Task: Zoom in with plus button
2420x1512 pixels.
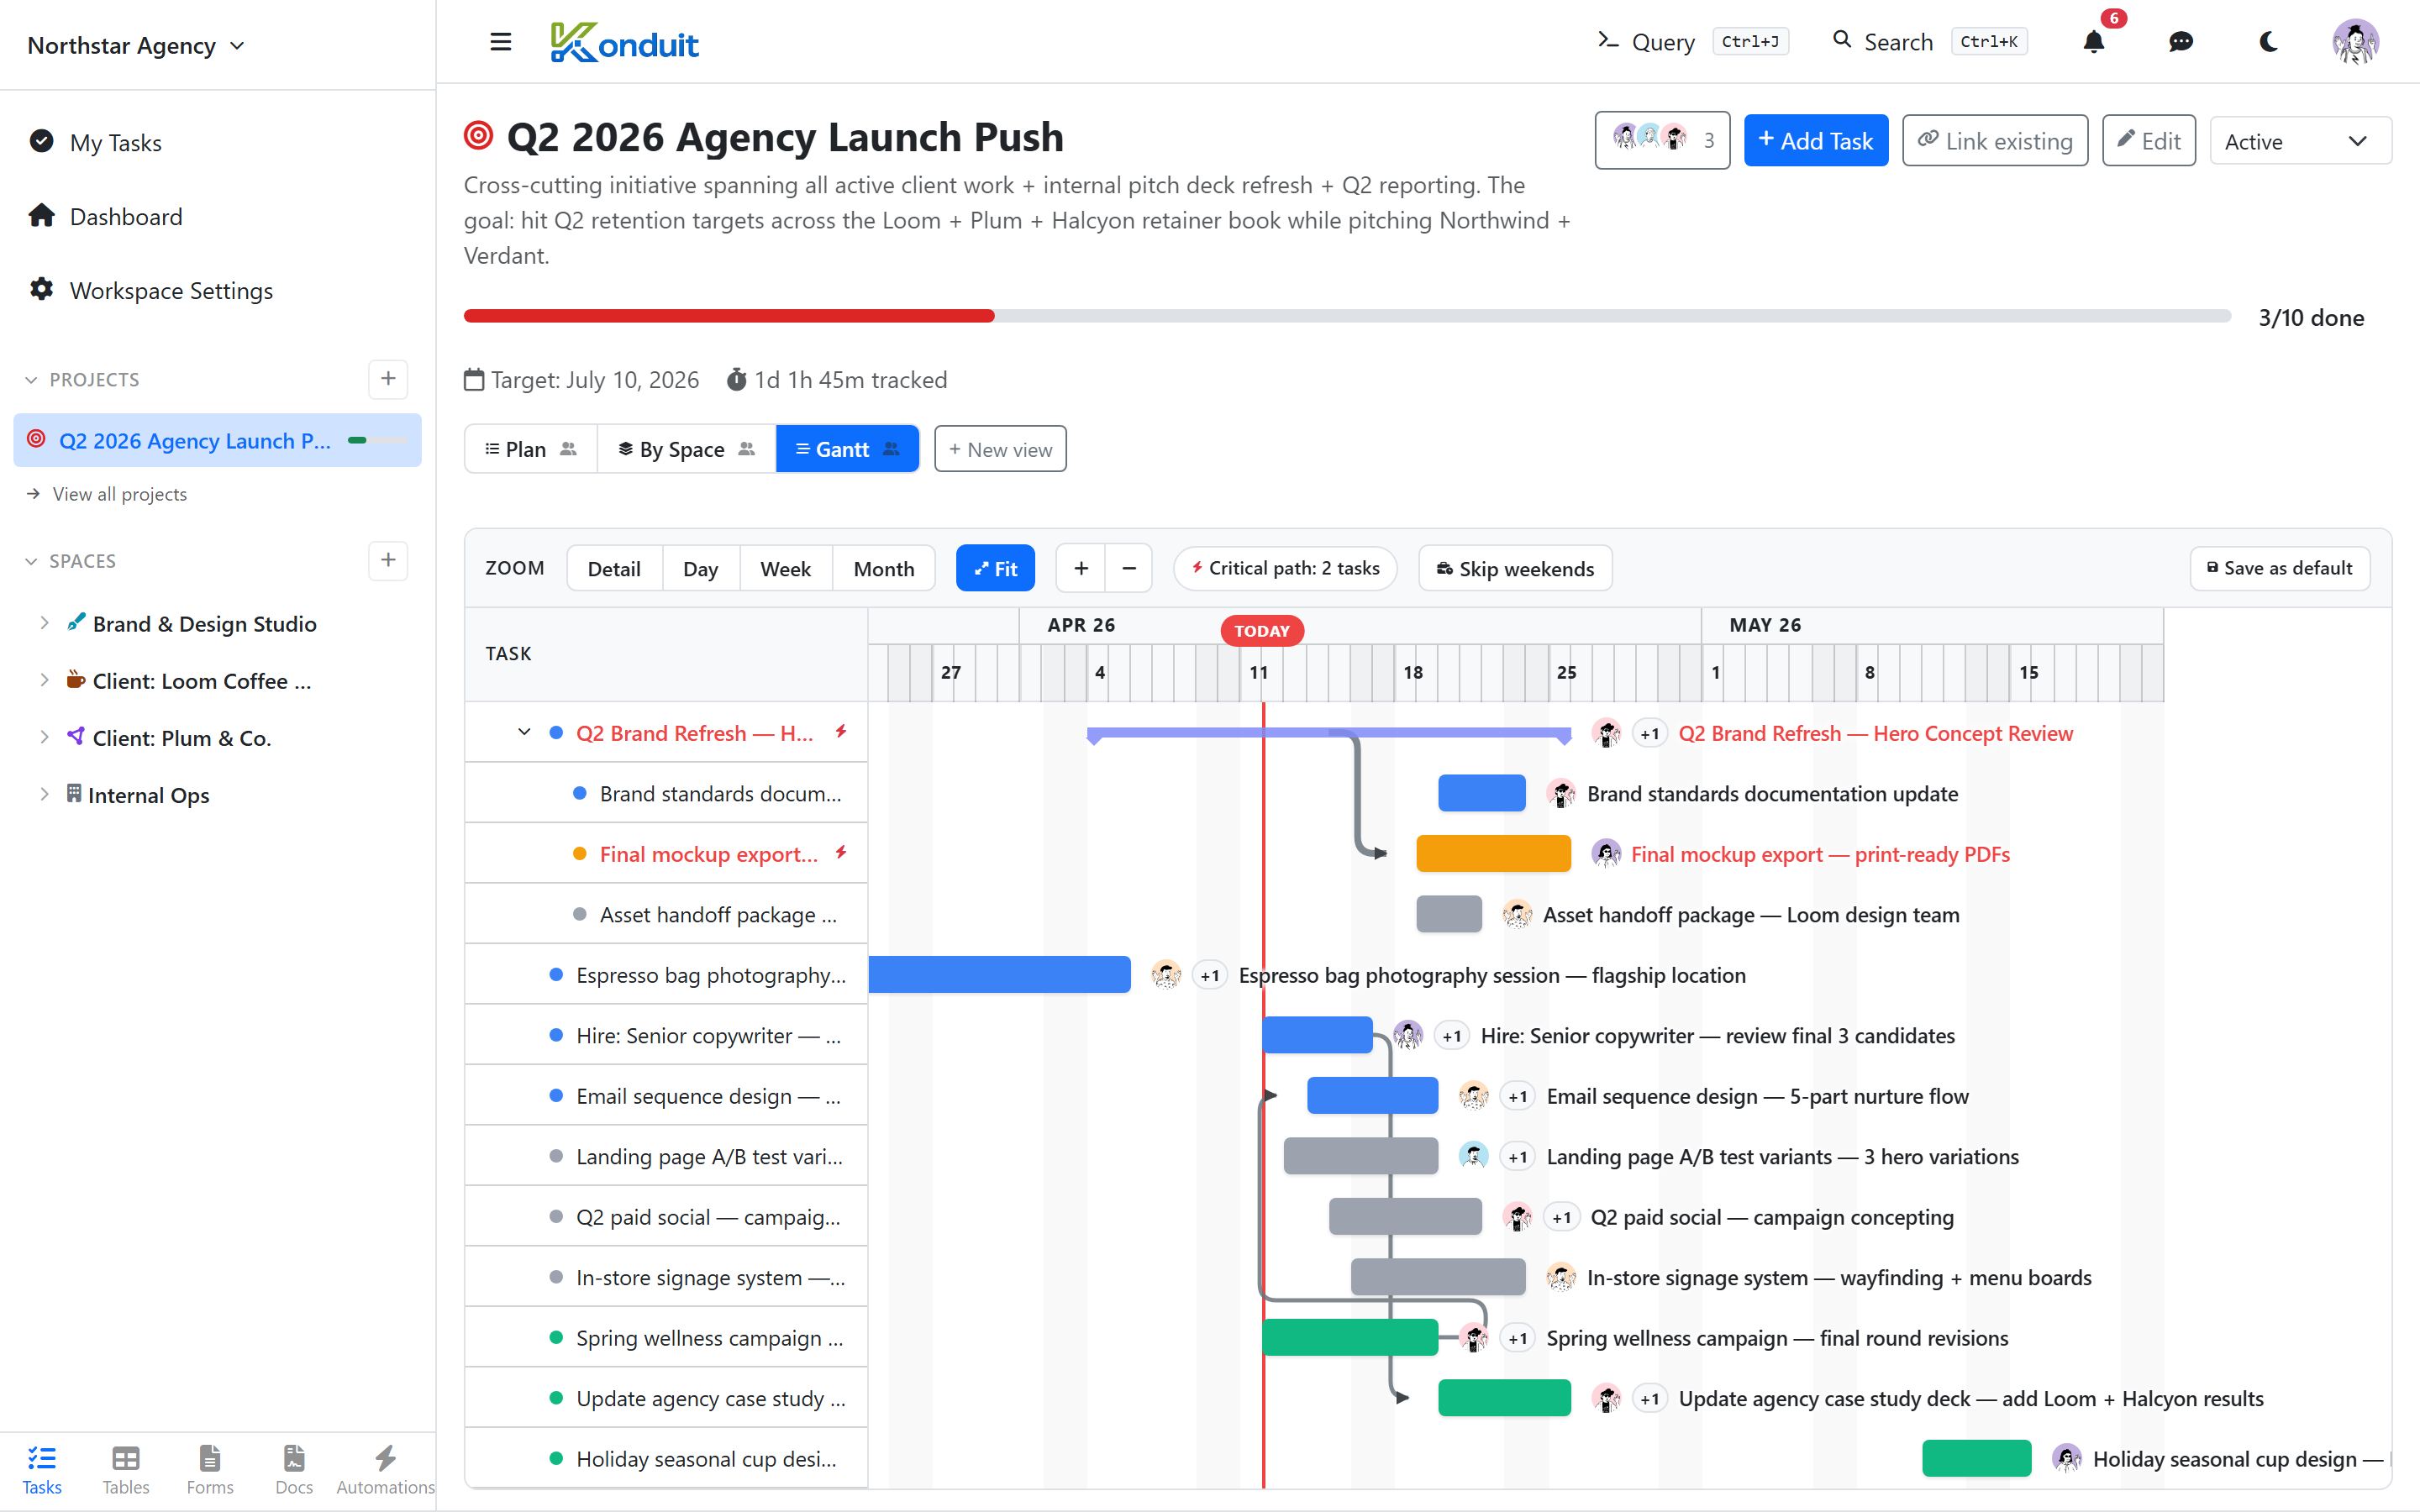Action: pyautogui.click(x=1081, y=568)
